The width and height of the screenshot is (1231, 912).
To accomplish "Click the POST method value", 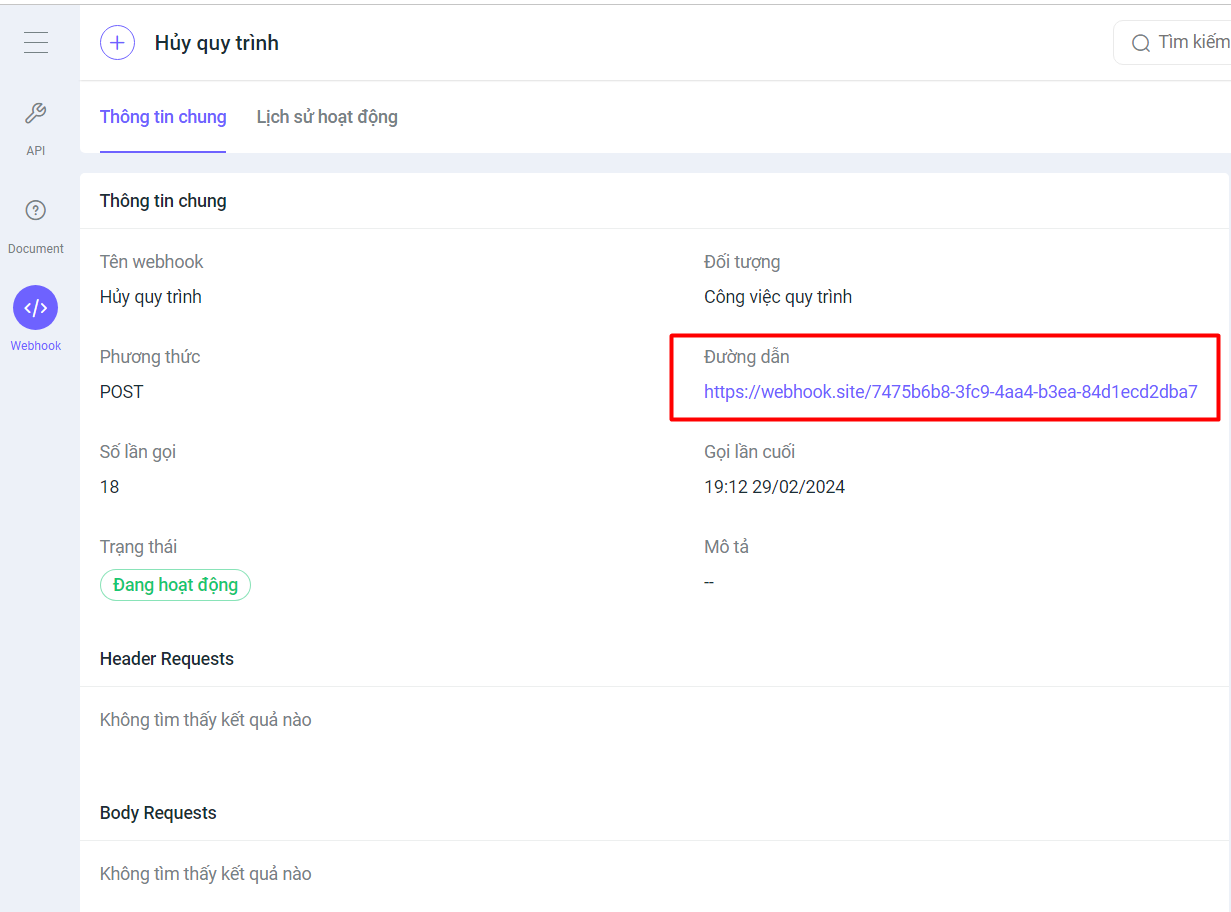I will click(122, 392).
